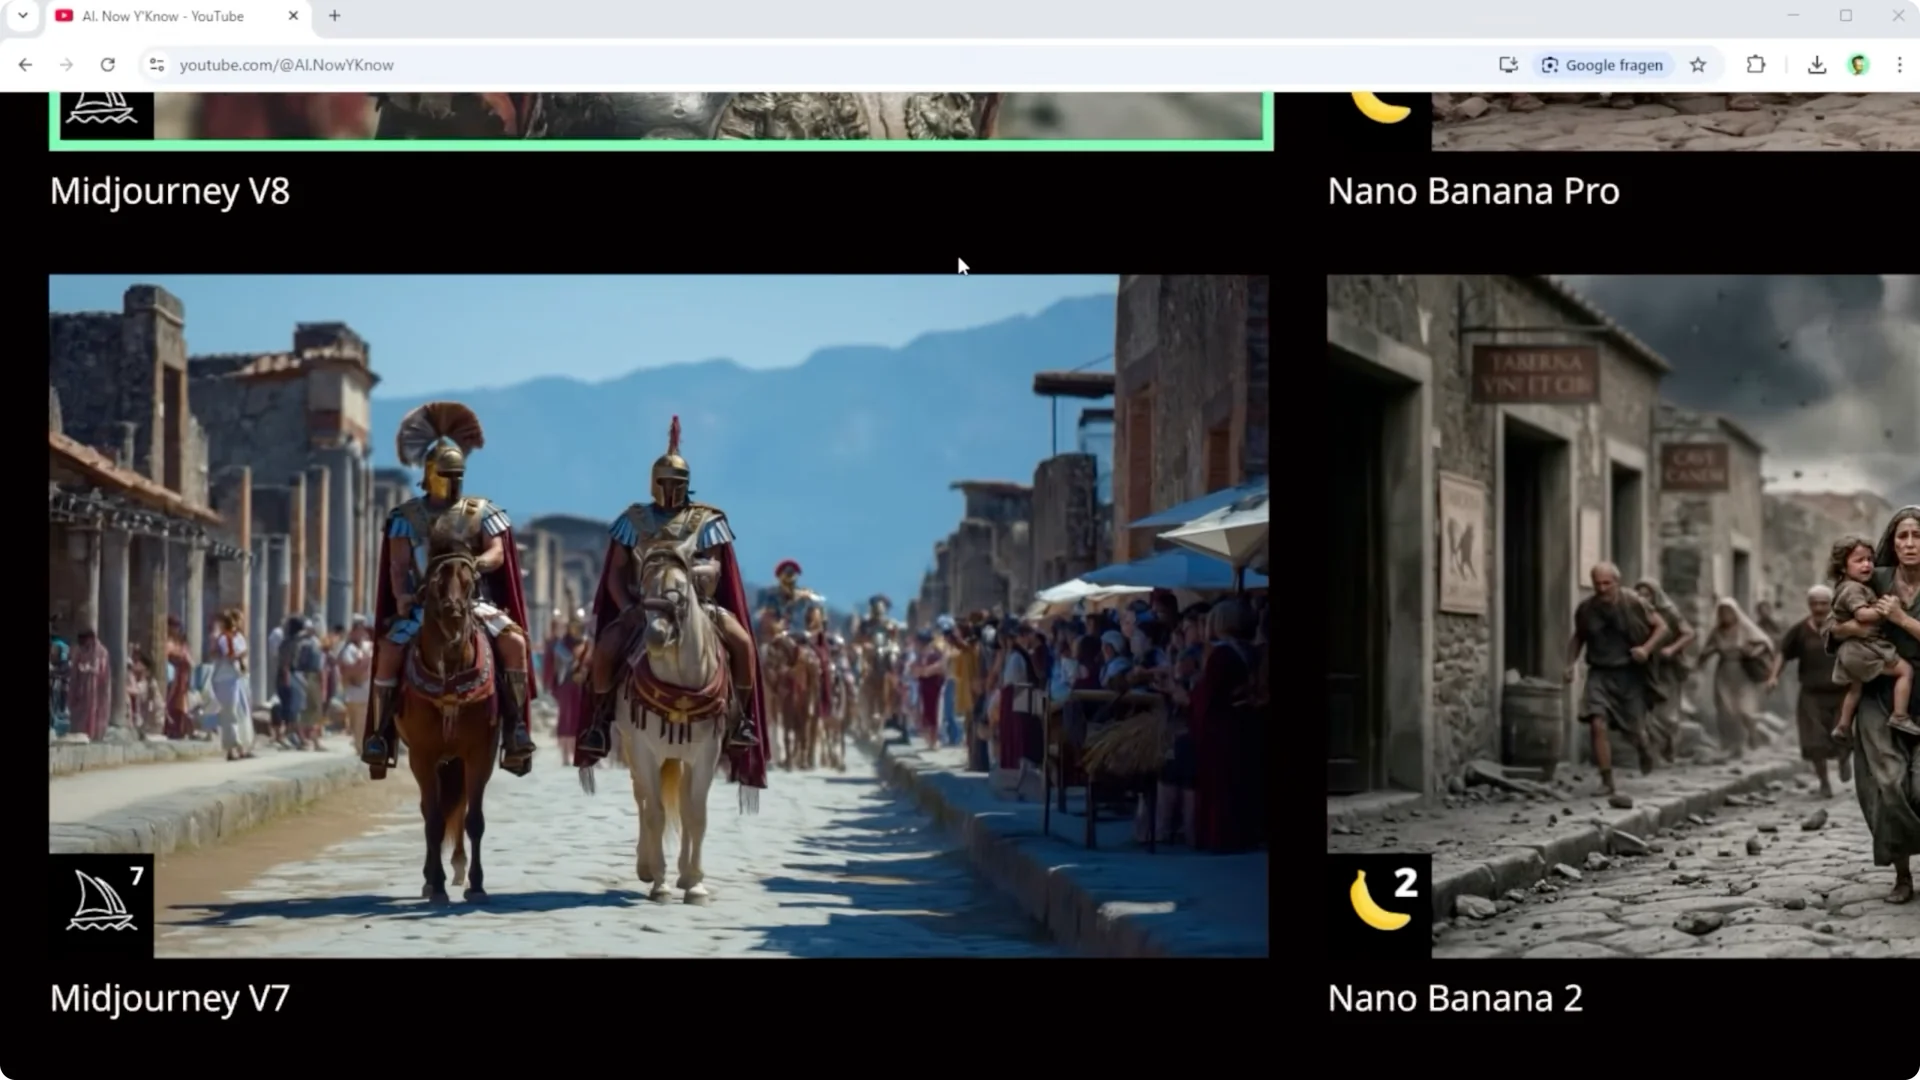1920x1080 pixels.
Task: Click the sailboat badge above Midjourney V8 label
Action: pos(101,108)
